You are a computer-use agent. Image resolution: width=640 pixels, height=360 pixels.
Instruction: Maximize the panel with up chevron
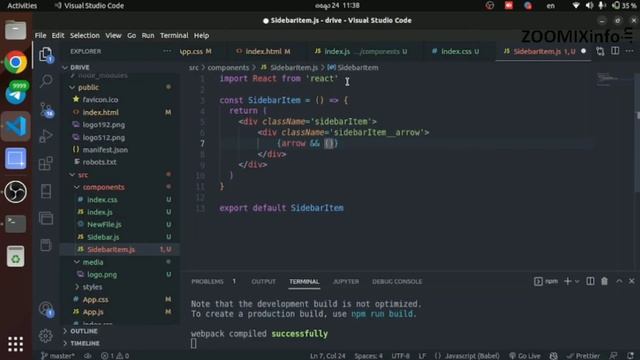619,281
